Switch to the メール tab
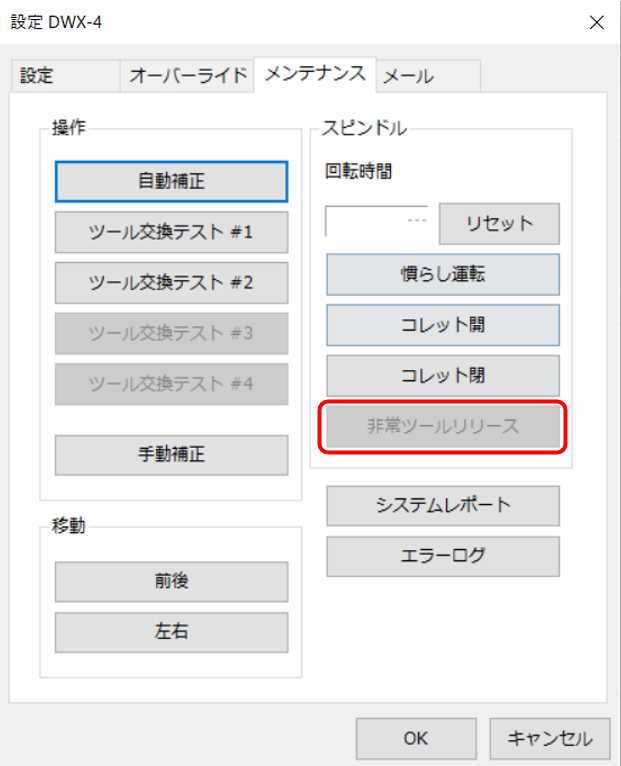 tap(408, 77)
